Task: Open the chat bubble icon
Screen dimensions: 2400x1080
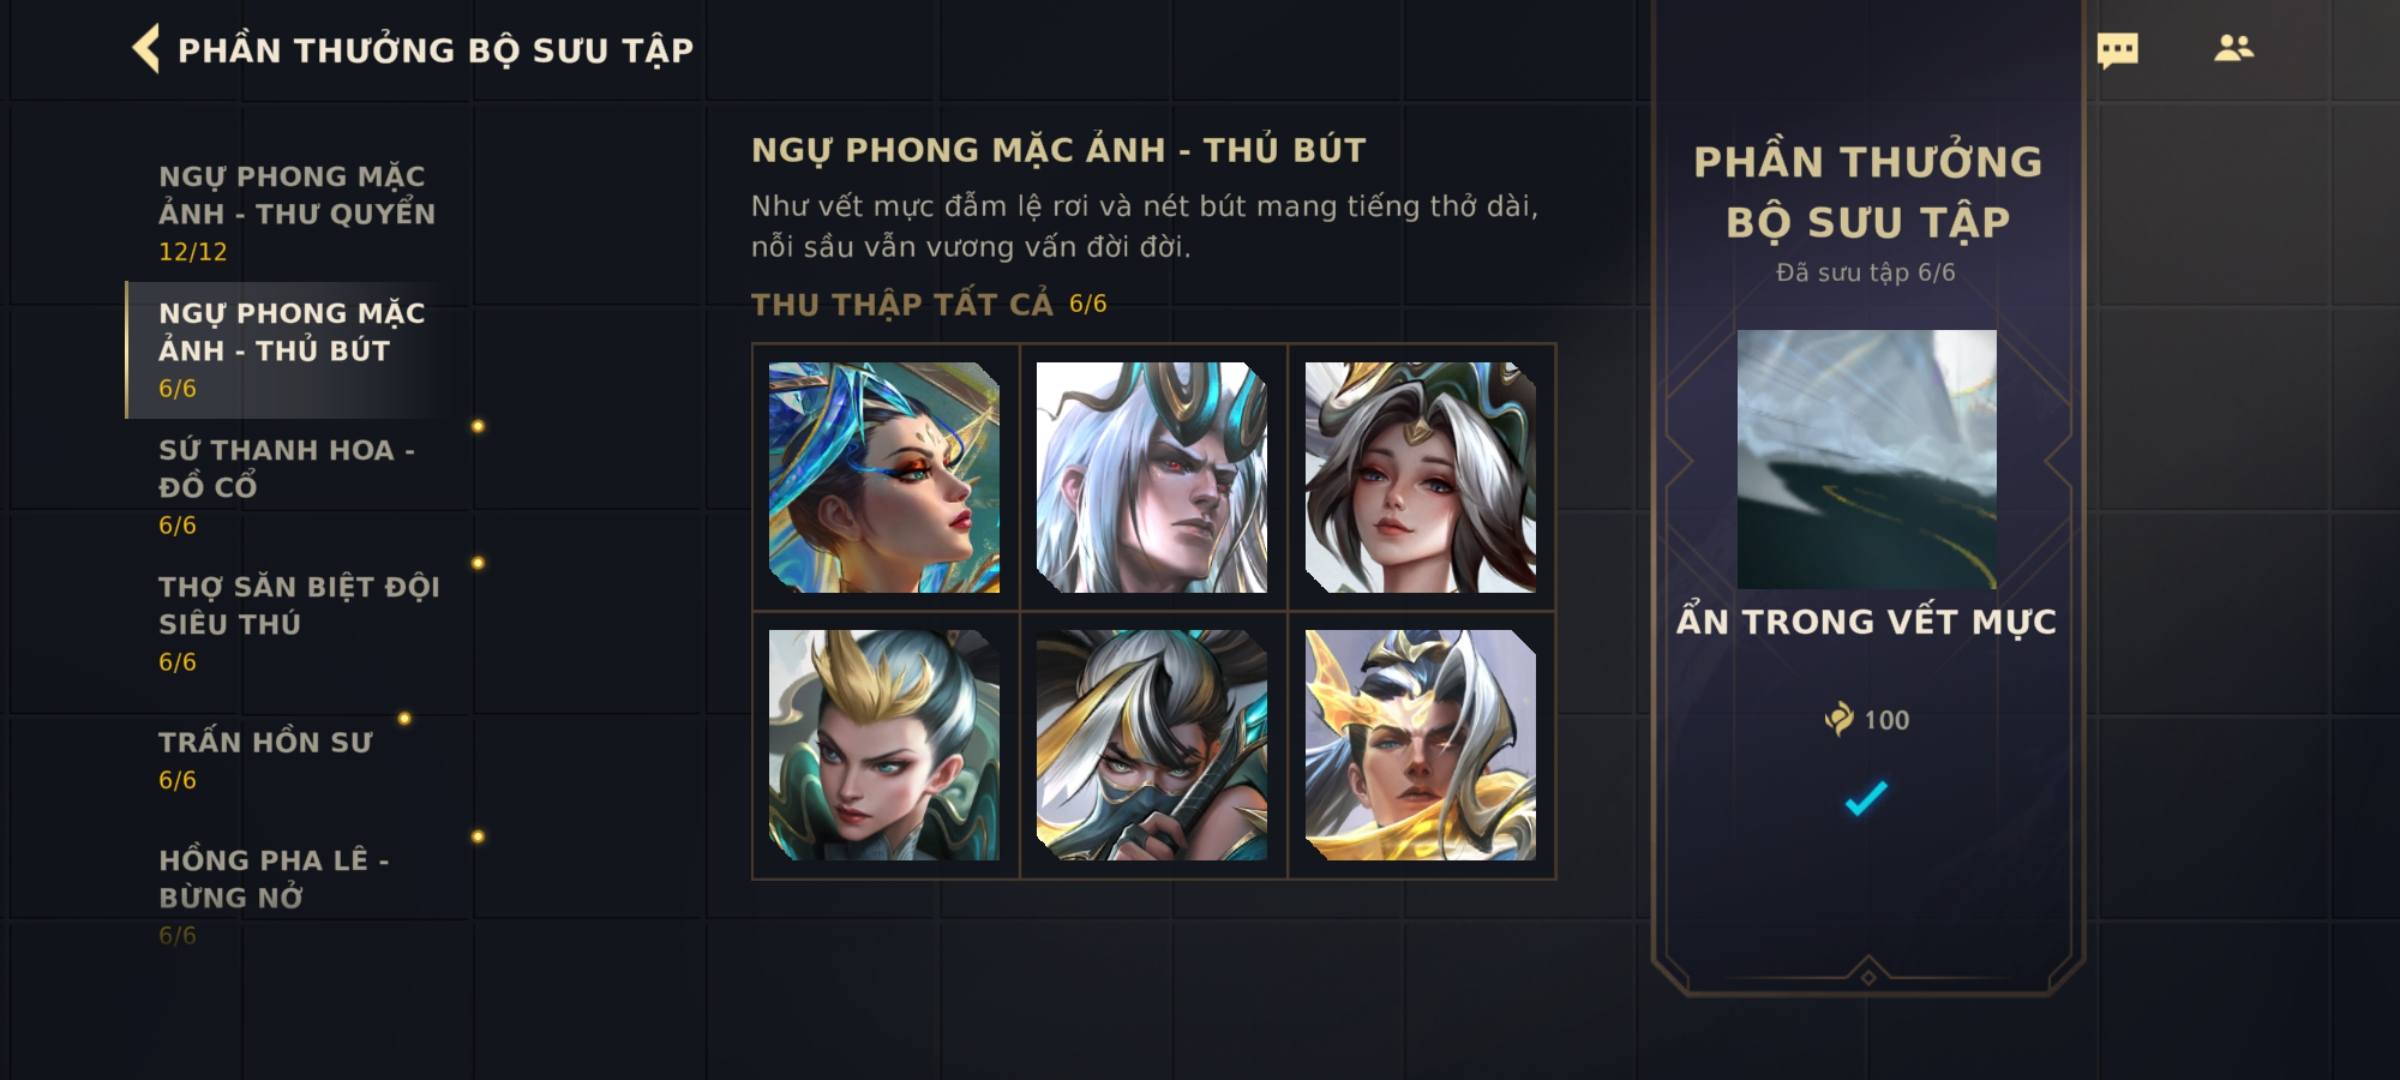Action: point(2117,50)
